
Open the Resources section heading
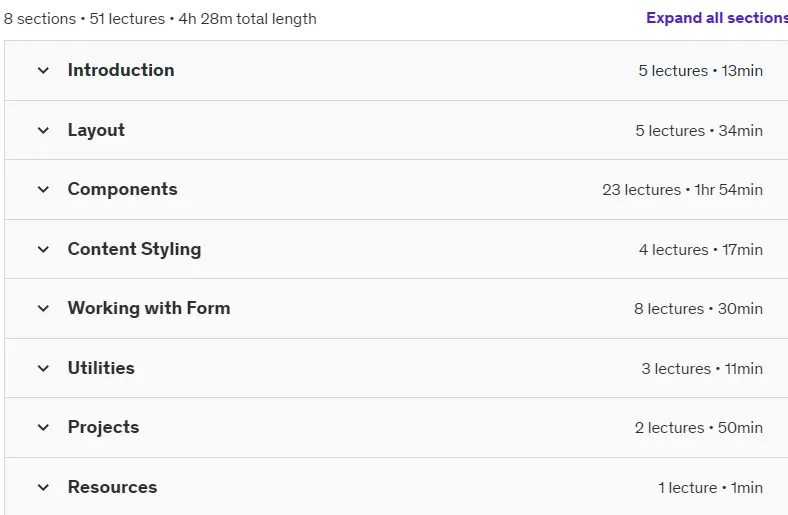click(x=113, y=487)
